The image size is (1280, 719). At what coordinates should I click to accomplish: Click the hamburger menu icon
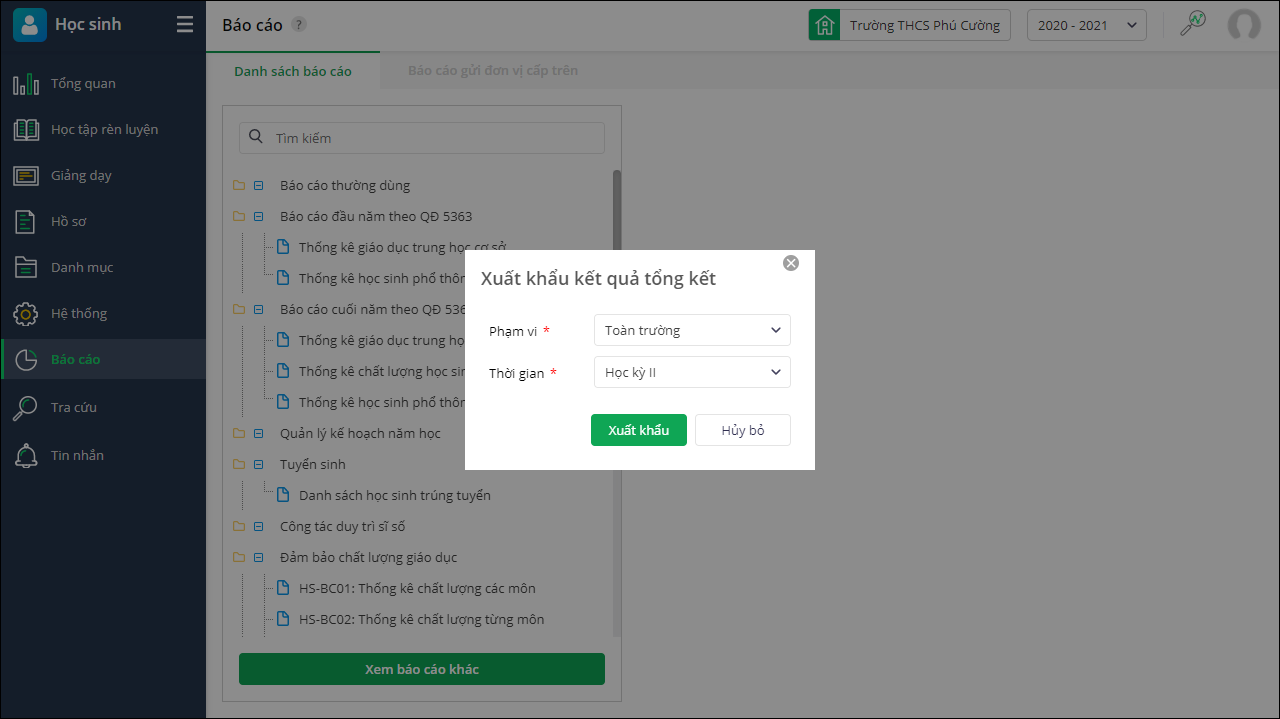click(185, 25)
